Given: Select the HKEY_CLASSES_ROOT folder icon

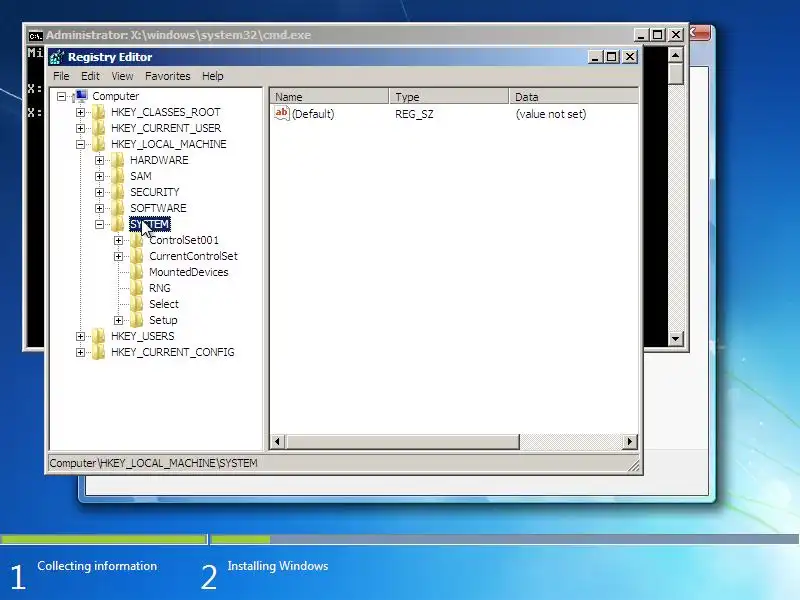Looking at the screenshot, I should tap(98, 112).
